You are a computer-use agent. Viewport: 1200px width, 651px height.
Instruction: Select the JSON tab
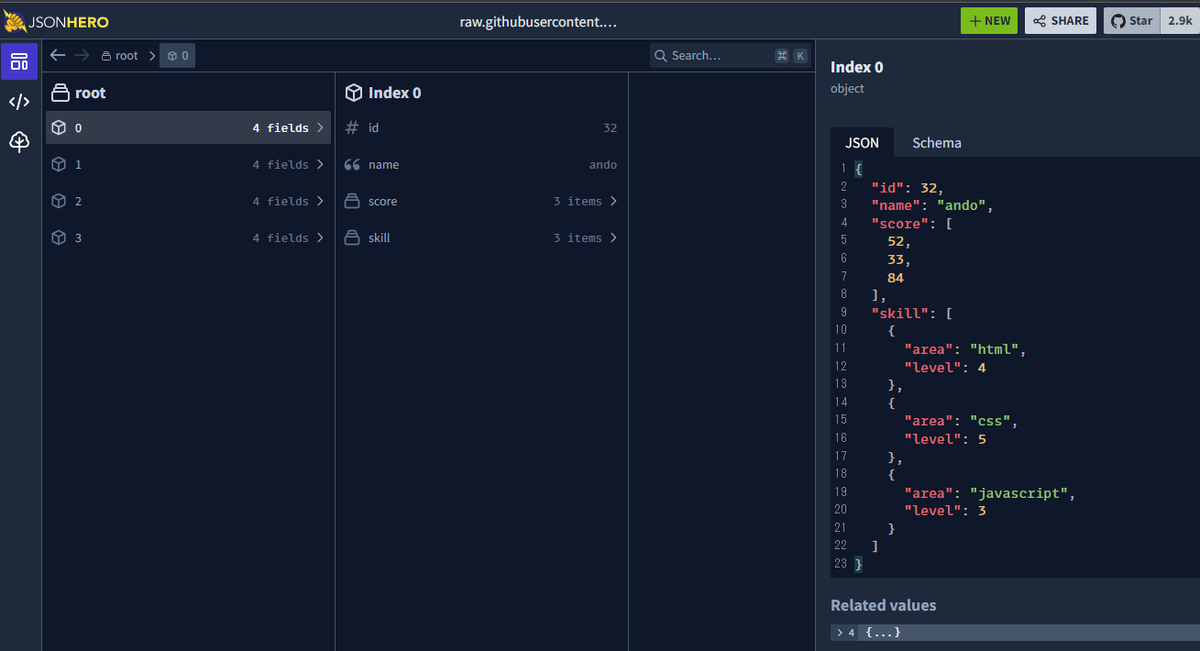point(862,143)
